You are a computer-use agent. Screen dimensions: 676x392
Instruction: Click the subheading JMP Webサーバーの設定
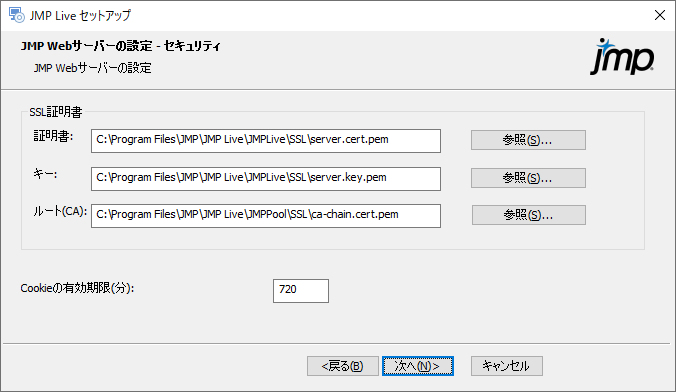tap(92, 68)
